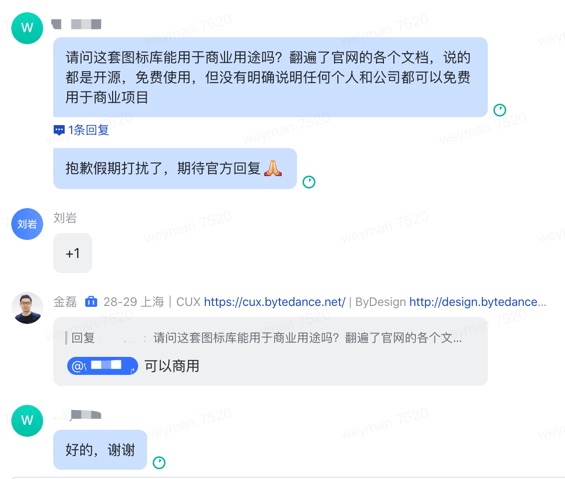Select the long question message about commercial use
The width and height of the screenshot is (565, 479).
pos(271,77)
